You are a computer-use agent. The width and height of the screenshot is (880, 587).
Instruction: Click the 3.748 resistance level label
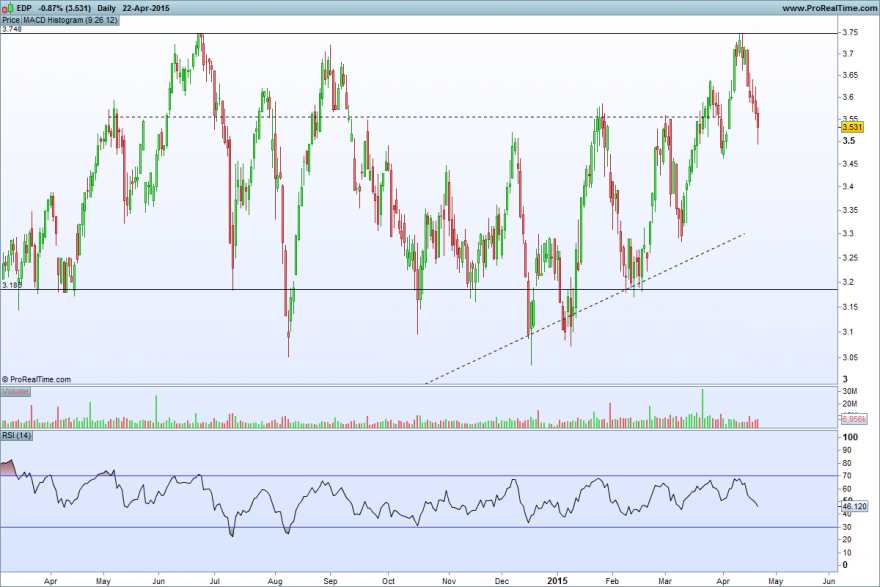11,29
